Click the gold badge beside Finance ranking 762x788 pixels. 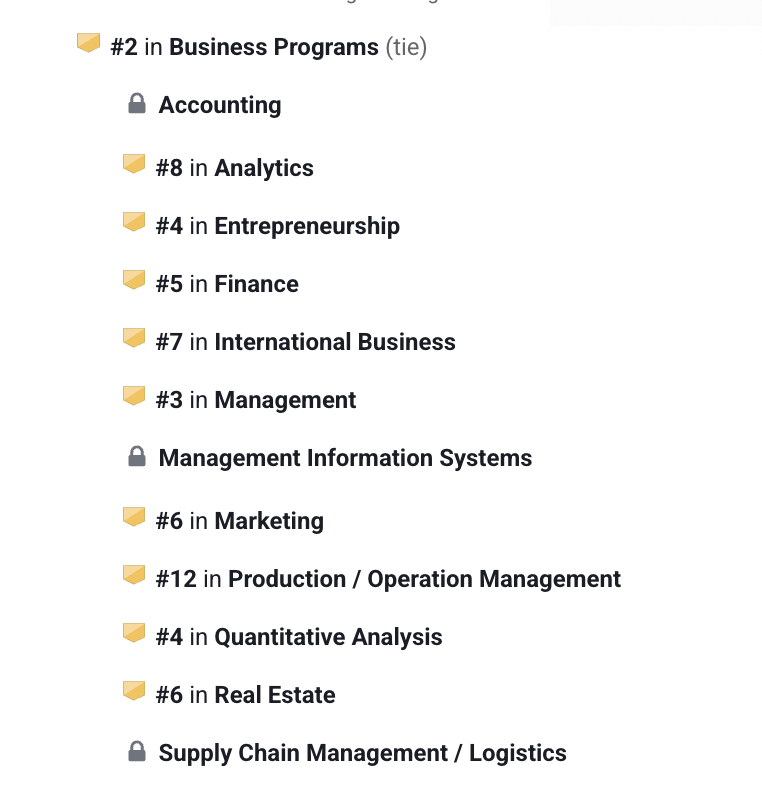(134, 280)
